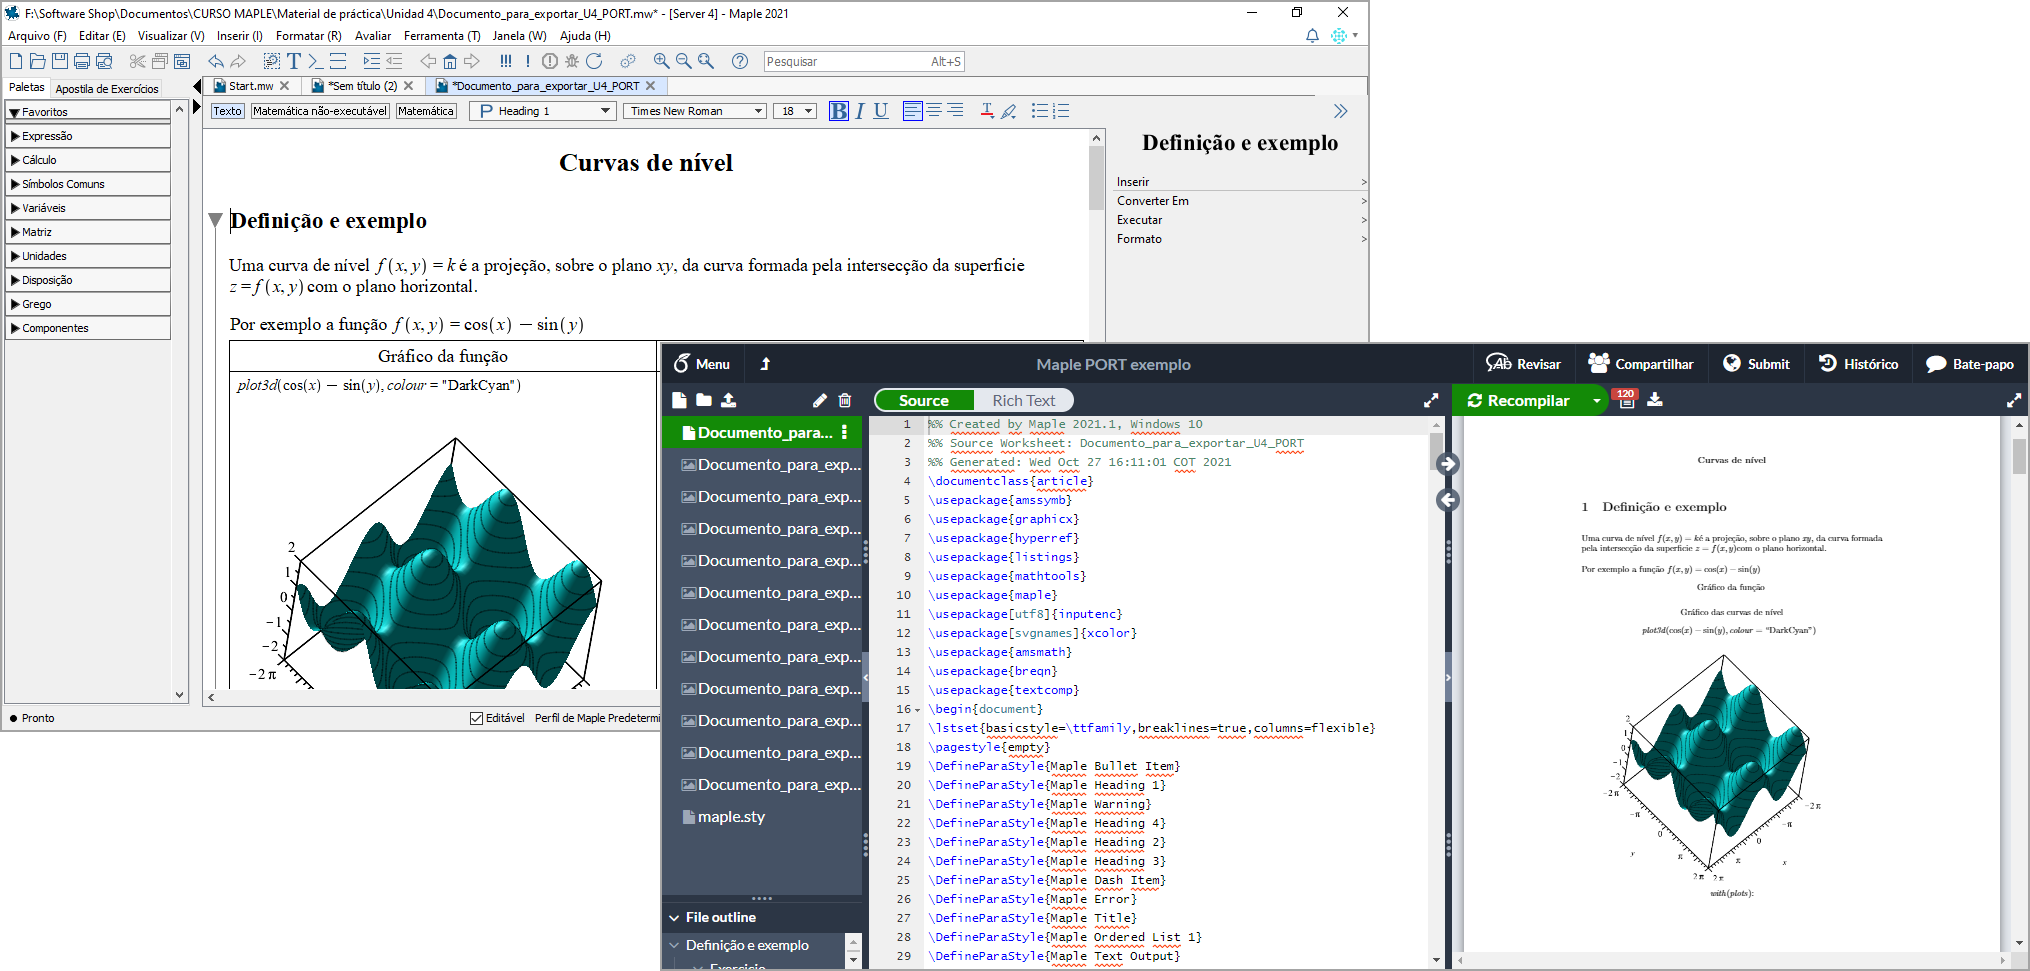Switch editor to Rich Text mode

click(1023, 400)
